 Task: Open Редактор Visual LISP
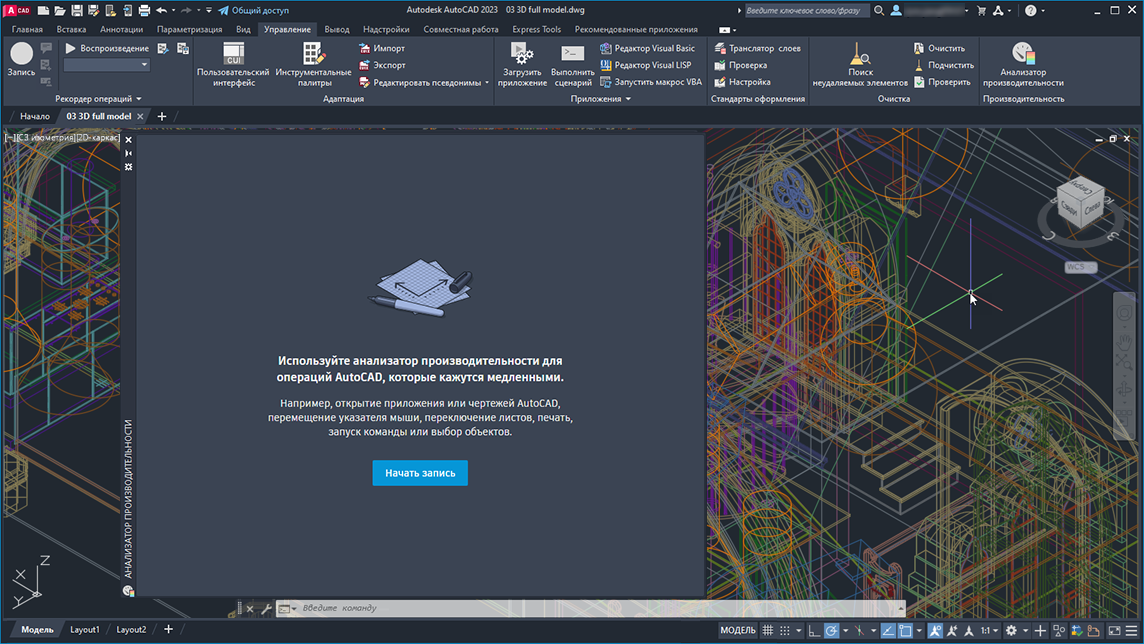tap(646, 65)
